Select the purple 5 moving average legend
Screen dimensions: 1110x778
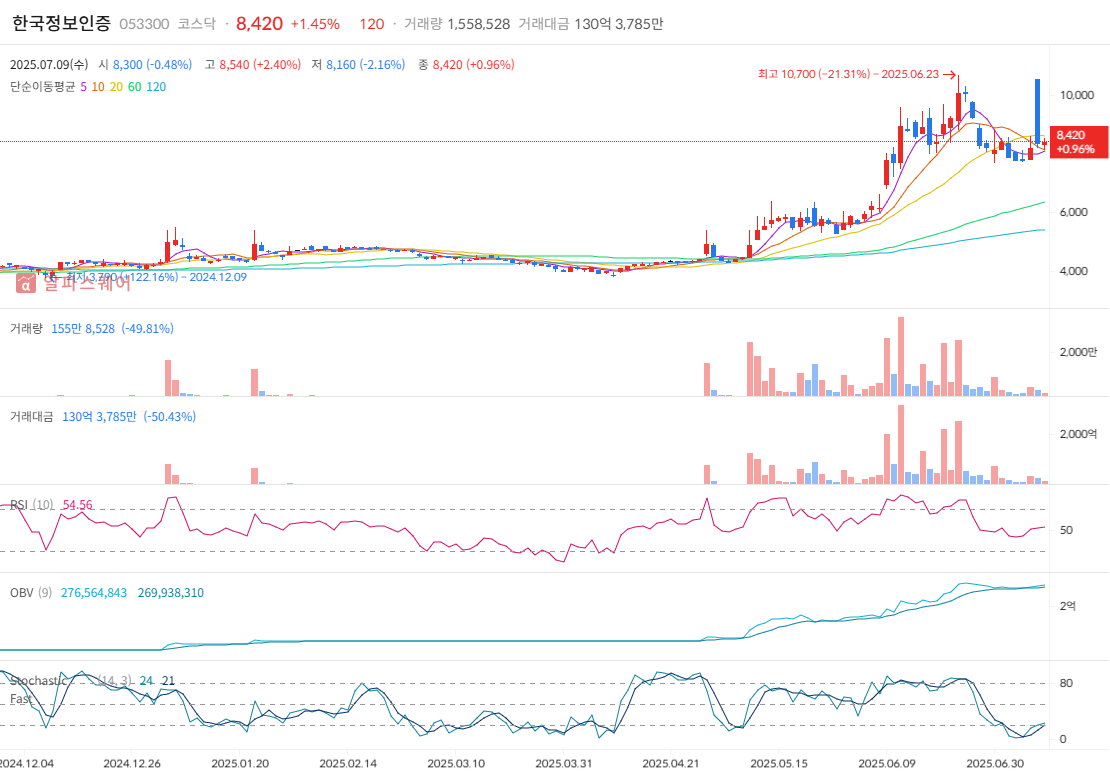coord(84,87)
